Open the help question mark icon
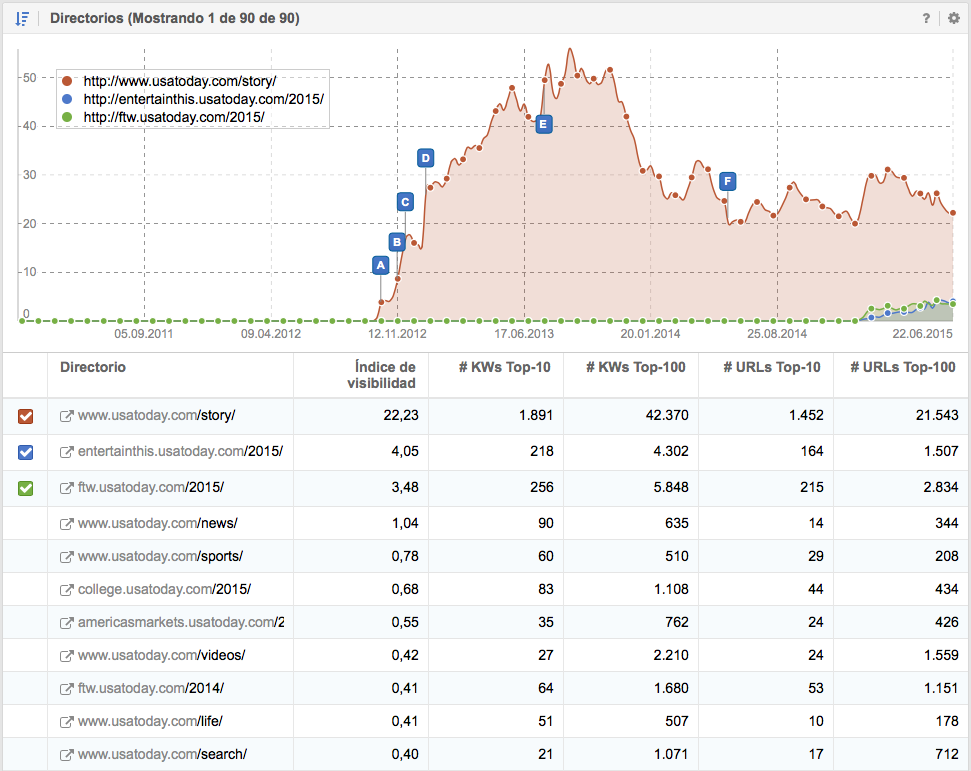The width and height of the screenshot is (971, 771). click(x=927, y=18)
